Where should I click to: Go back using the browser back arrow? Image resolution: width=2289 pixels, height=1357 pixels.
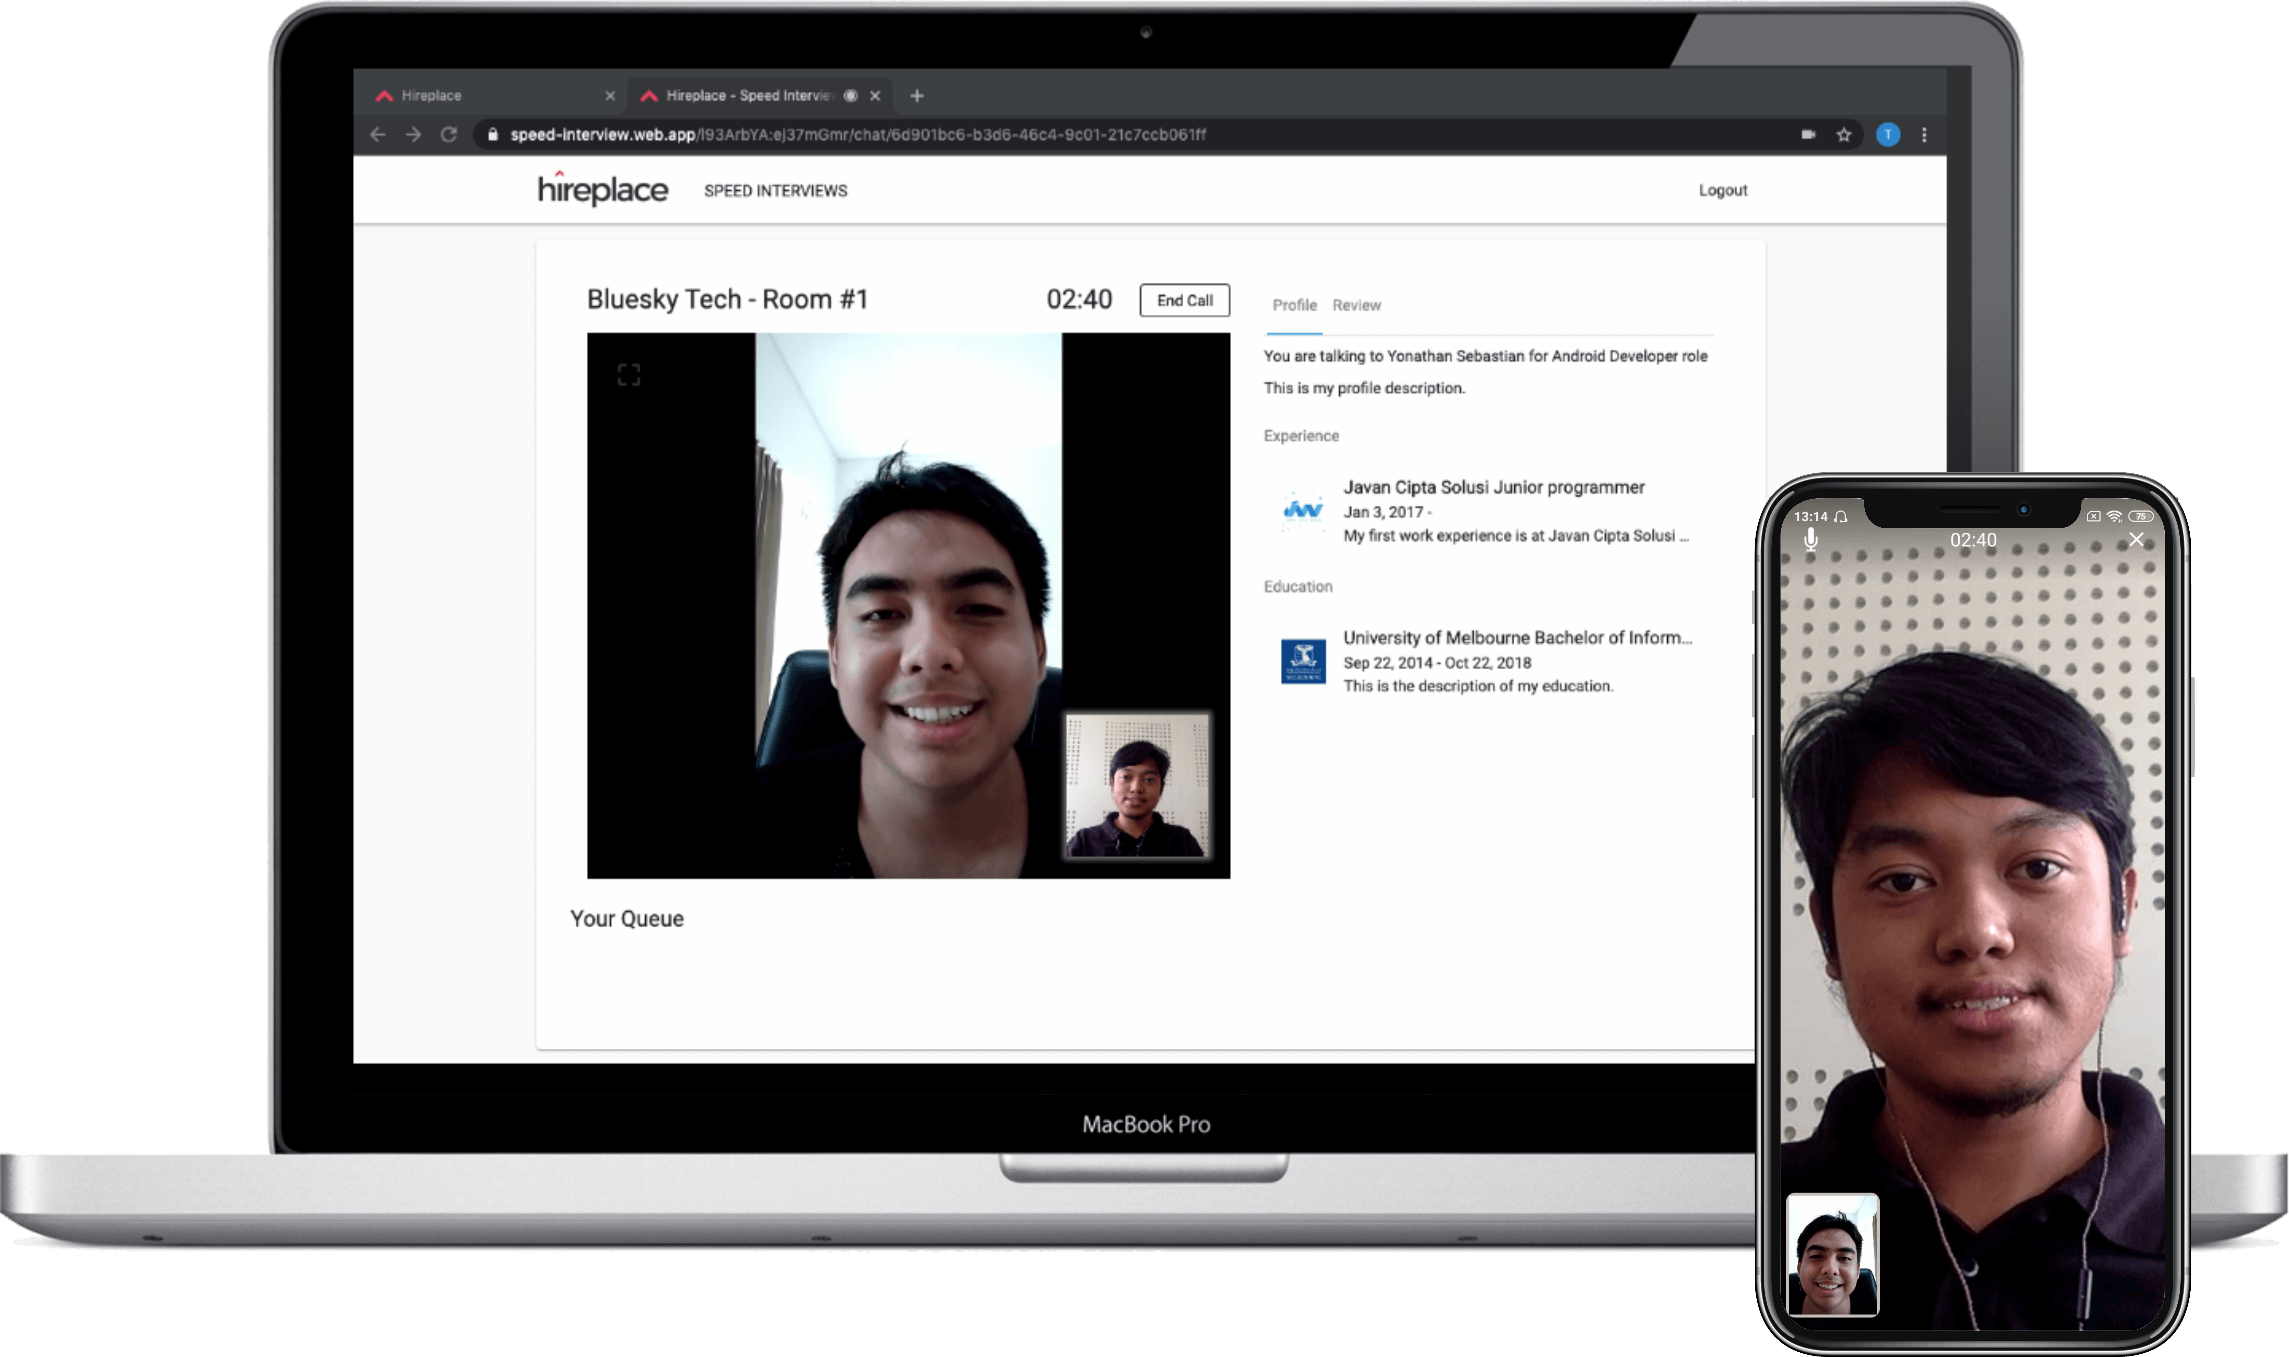click(378, 134)
